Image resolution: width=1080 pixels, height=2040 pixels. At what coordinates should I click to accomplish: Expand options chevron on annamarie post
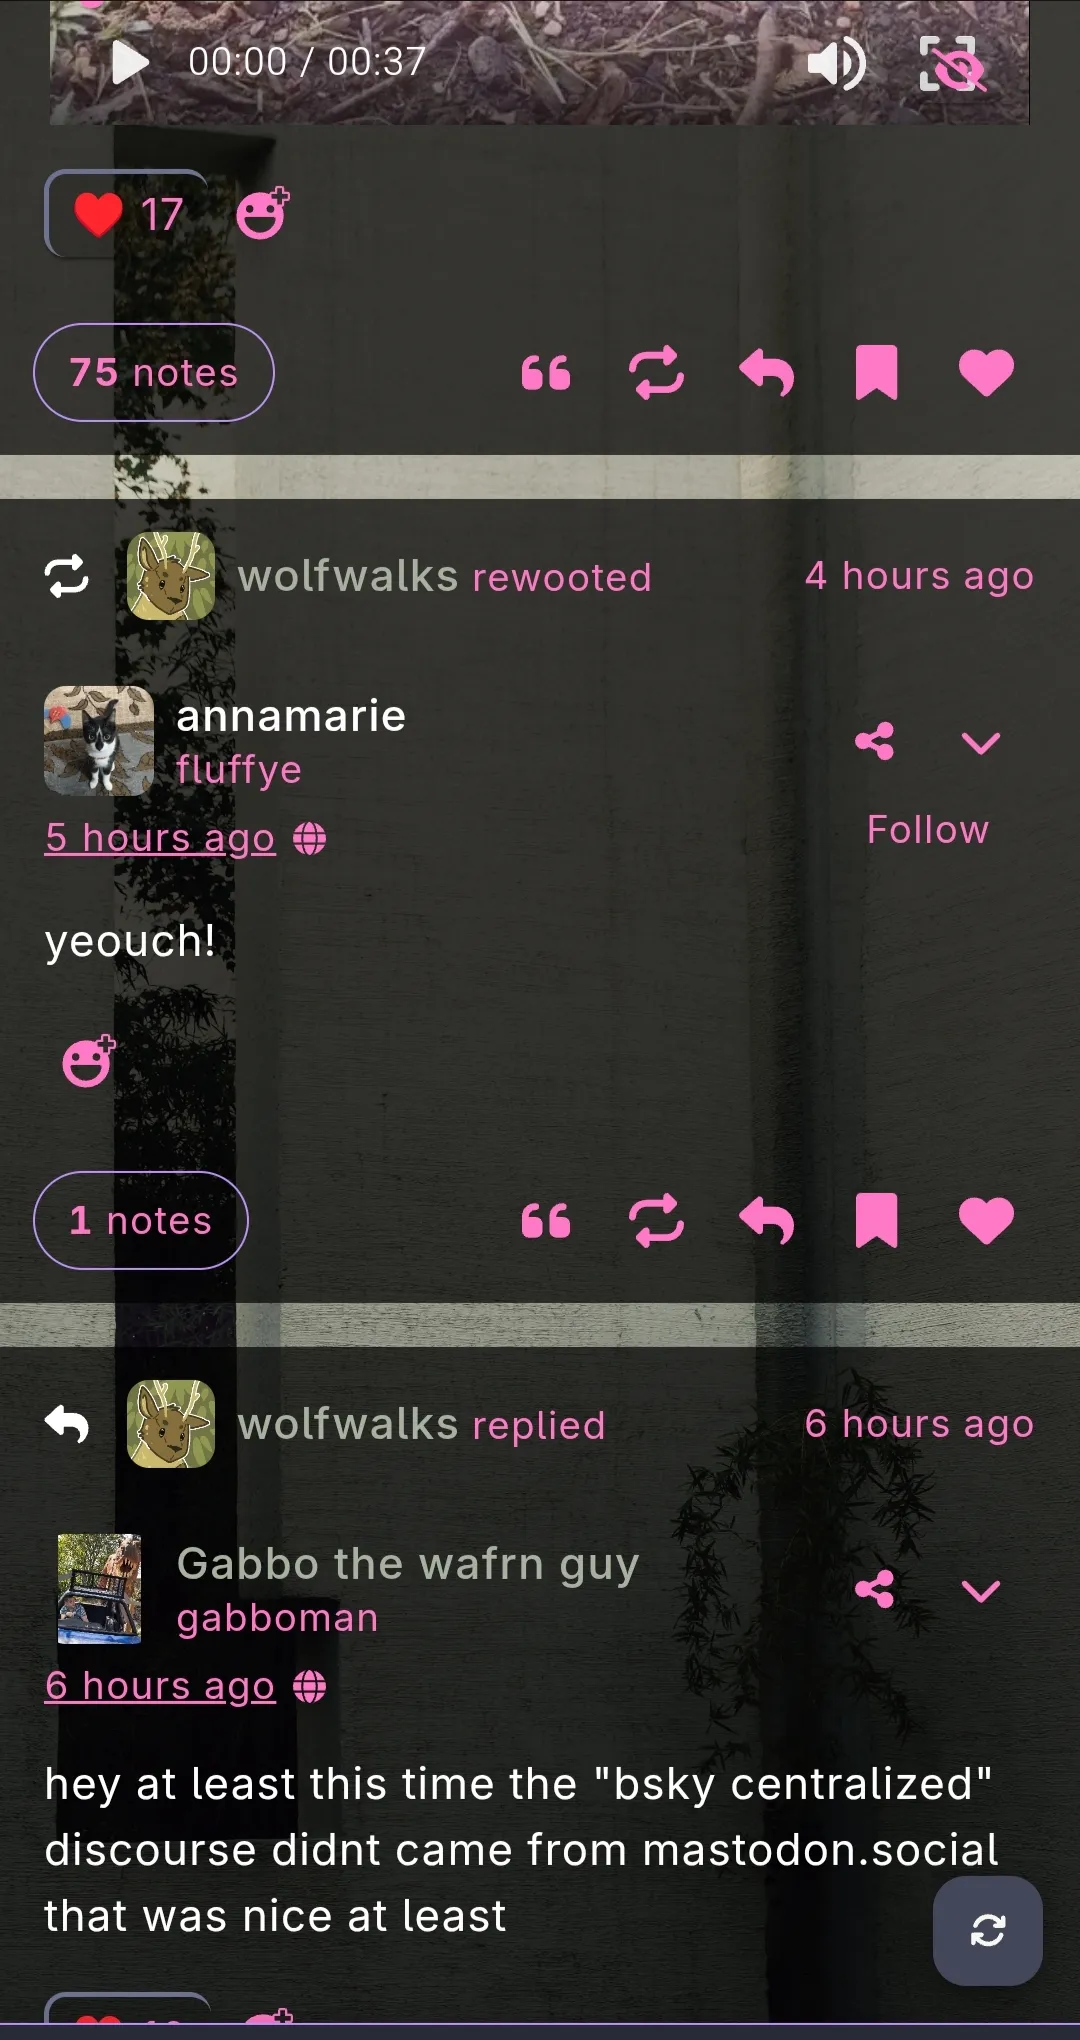[x=980, y=742]
